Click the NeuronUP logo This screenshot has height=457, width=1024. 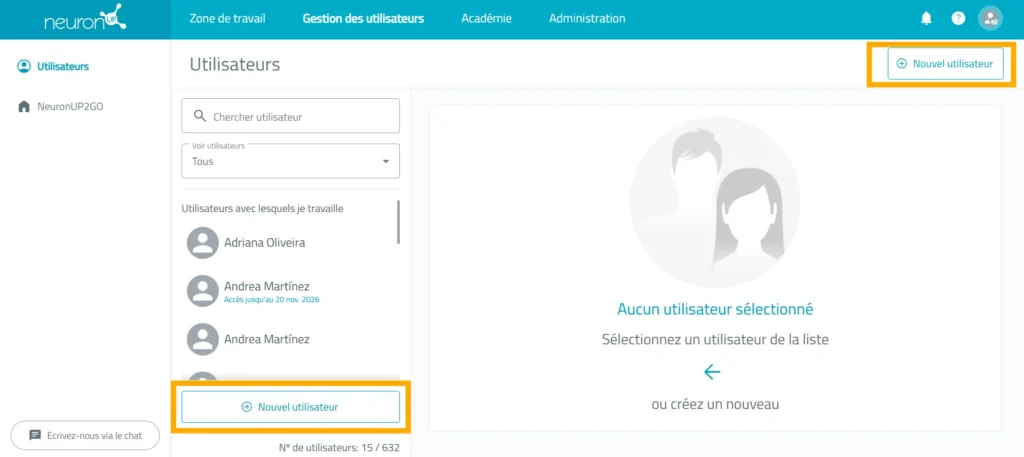point(85,18)
